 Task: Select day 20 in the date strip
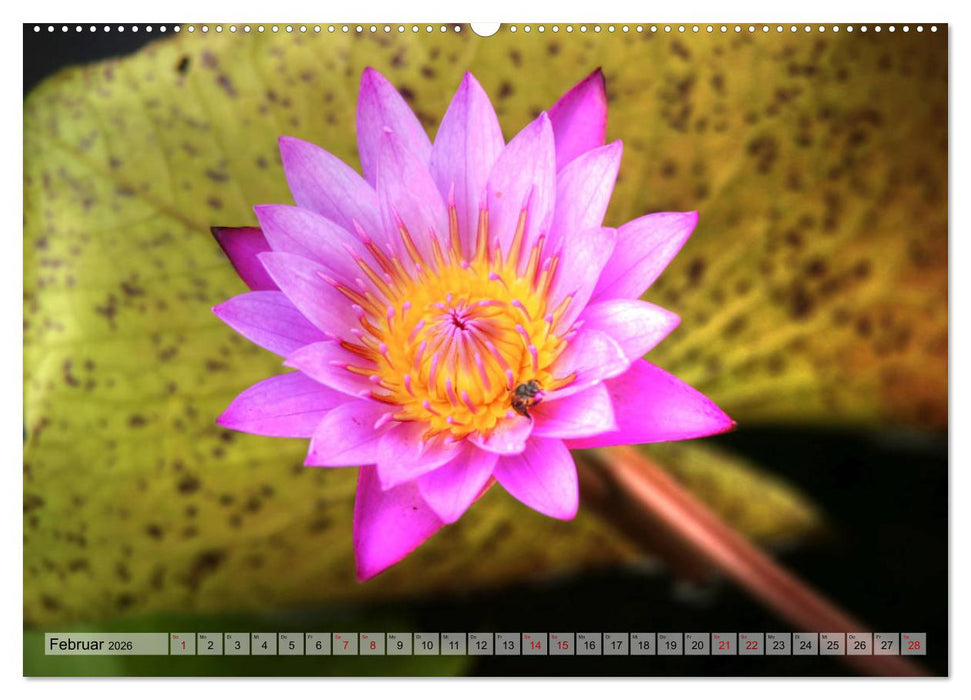pos(696,644)
